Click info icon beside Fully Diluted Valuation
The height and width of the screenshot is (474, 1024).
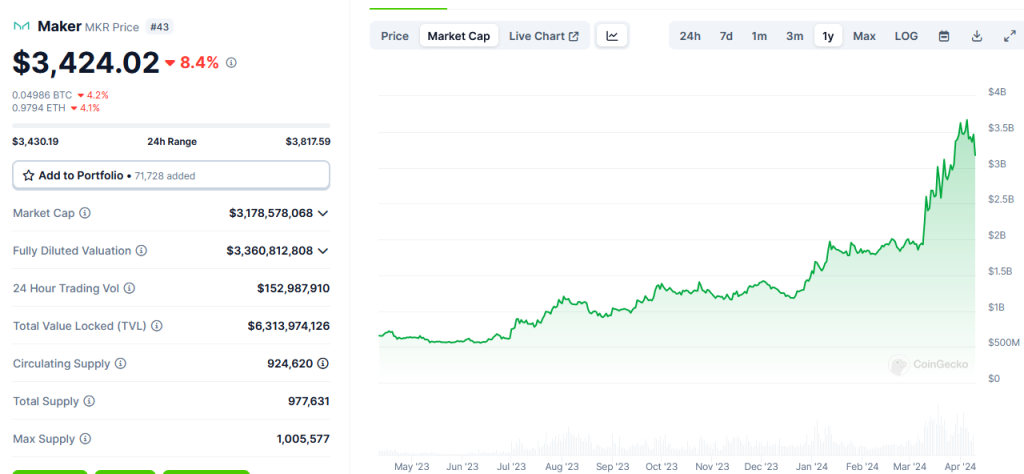[x=141, y=251]
